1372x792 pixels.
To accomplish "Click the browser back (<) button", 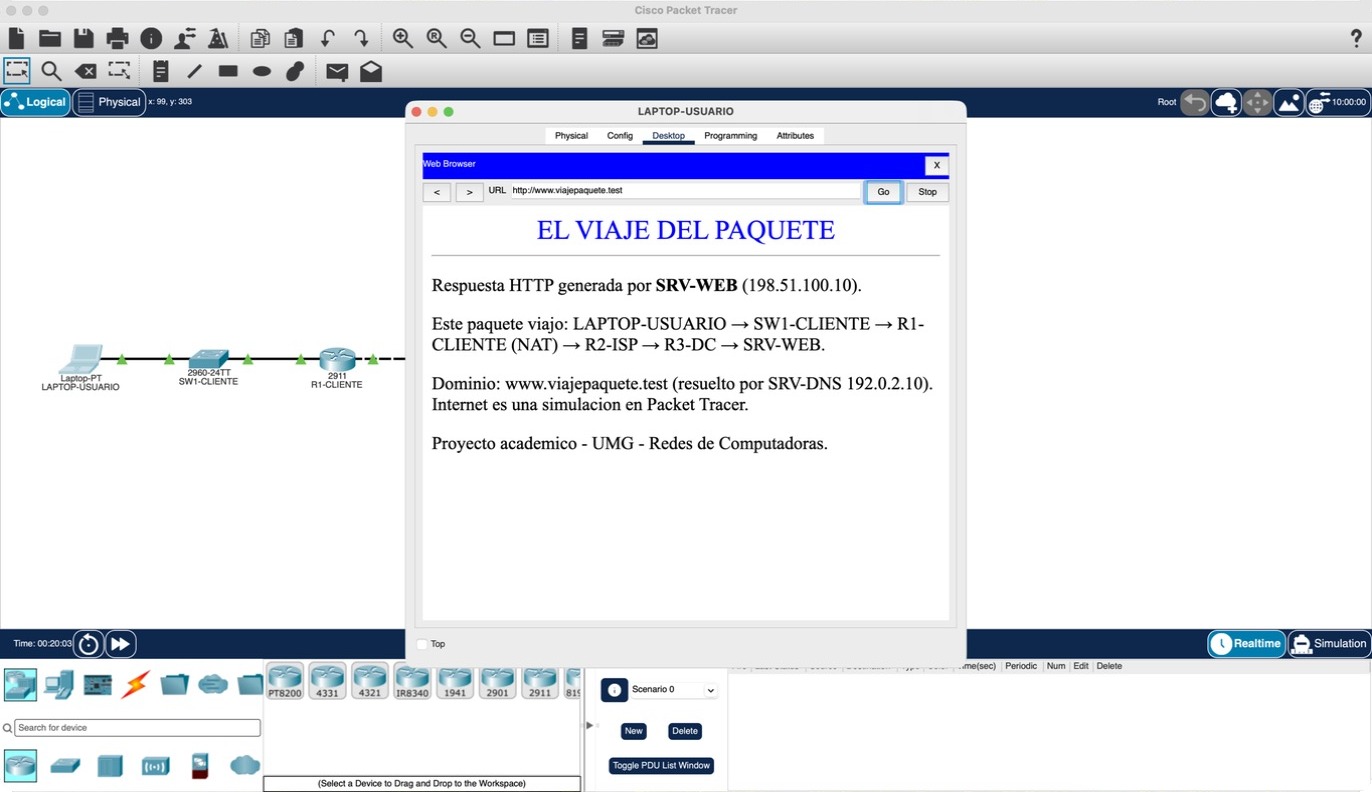I will 437,192.
